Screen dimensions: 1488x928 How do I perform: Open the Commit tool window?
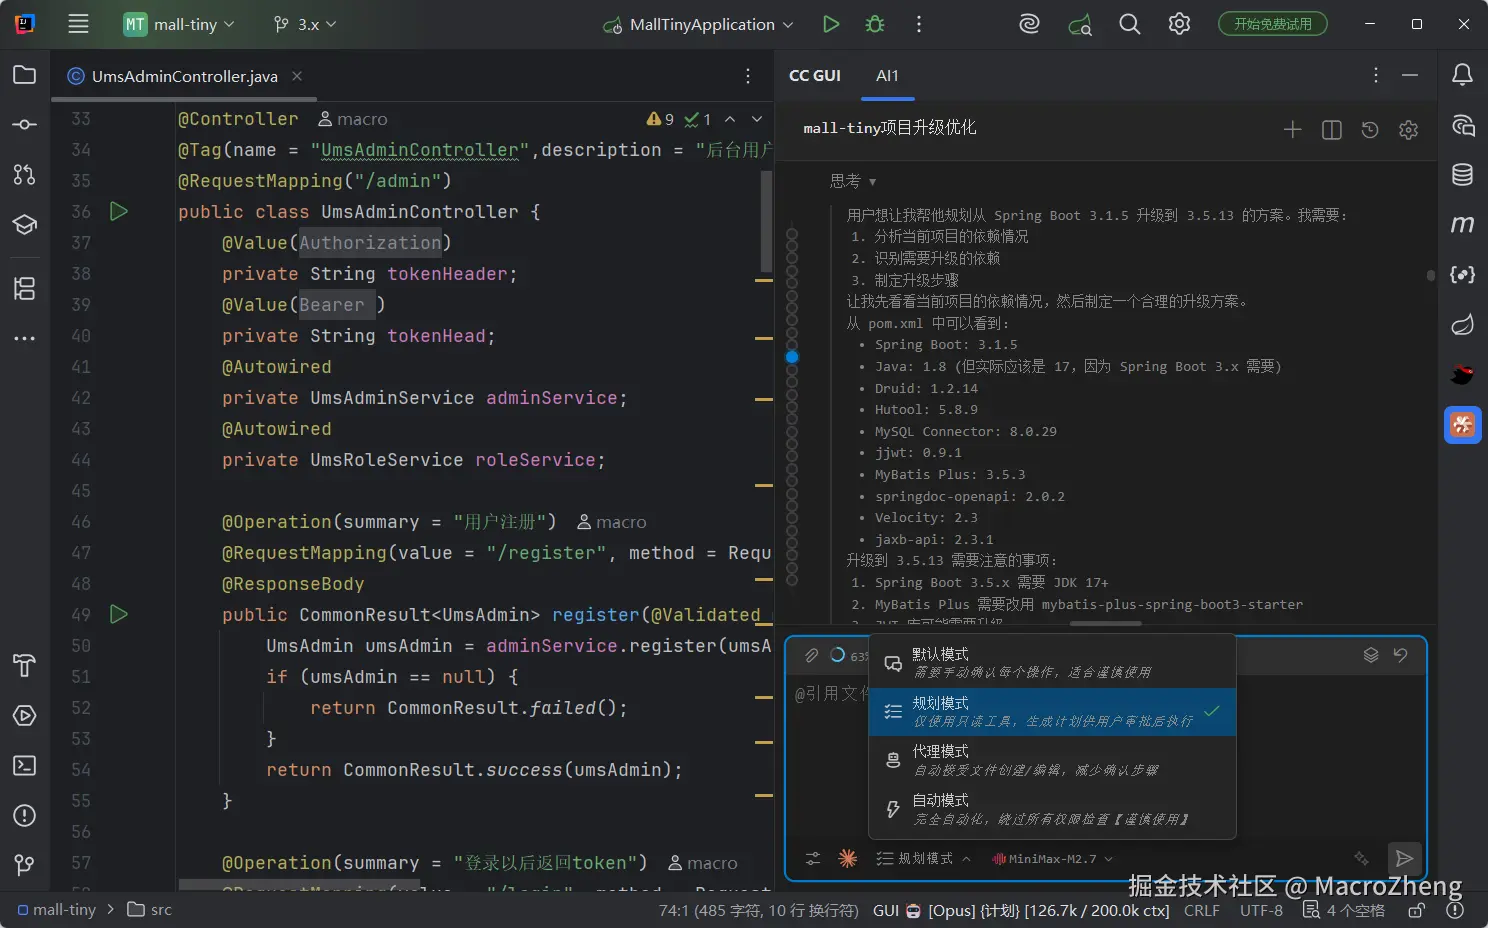pos(25,125)
